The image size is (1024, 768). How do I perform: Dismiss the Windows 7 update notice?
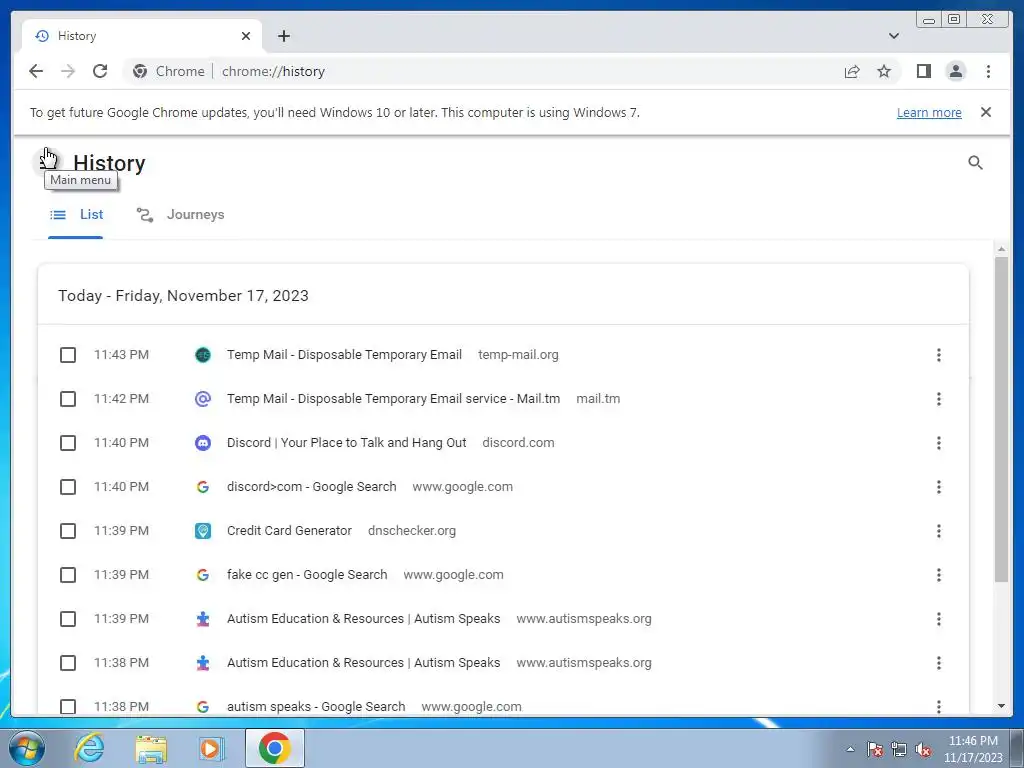[985, 112]
